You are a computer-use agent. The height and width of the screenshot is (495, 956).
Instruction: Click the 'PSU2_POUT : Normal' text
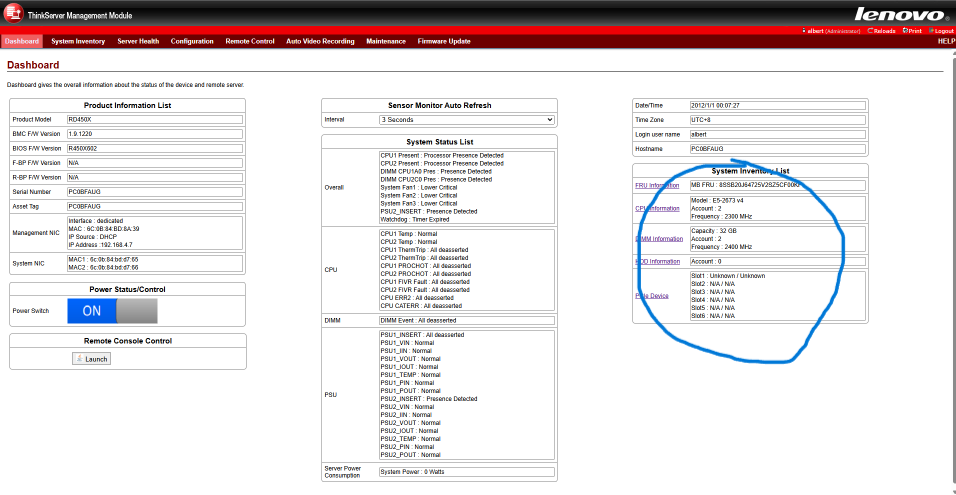410,455
